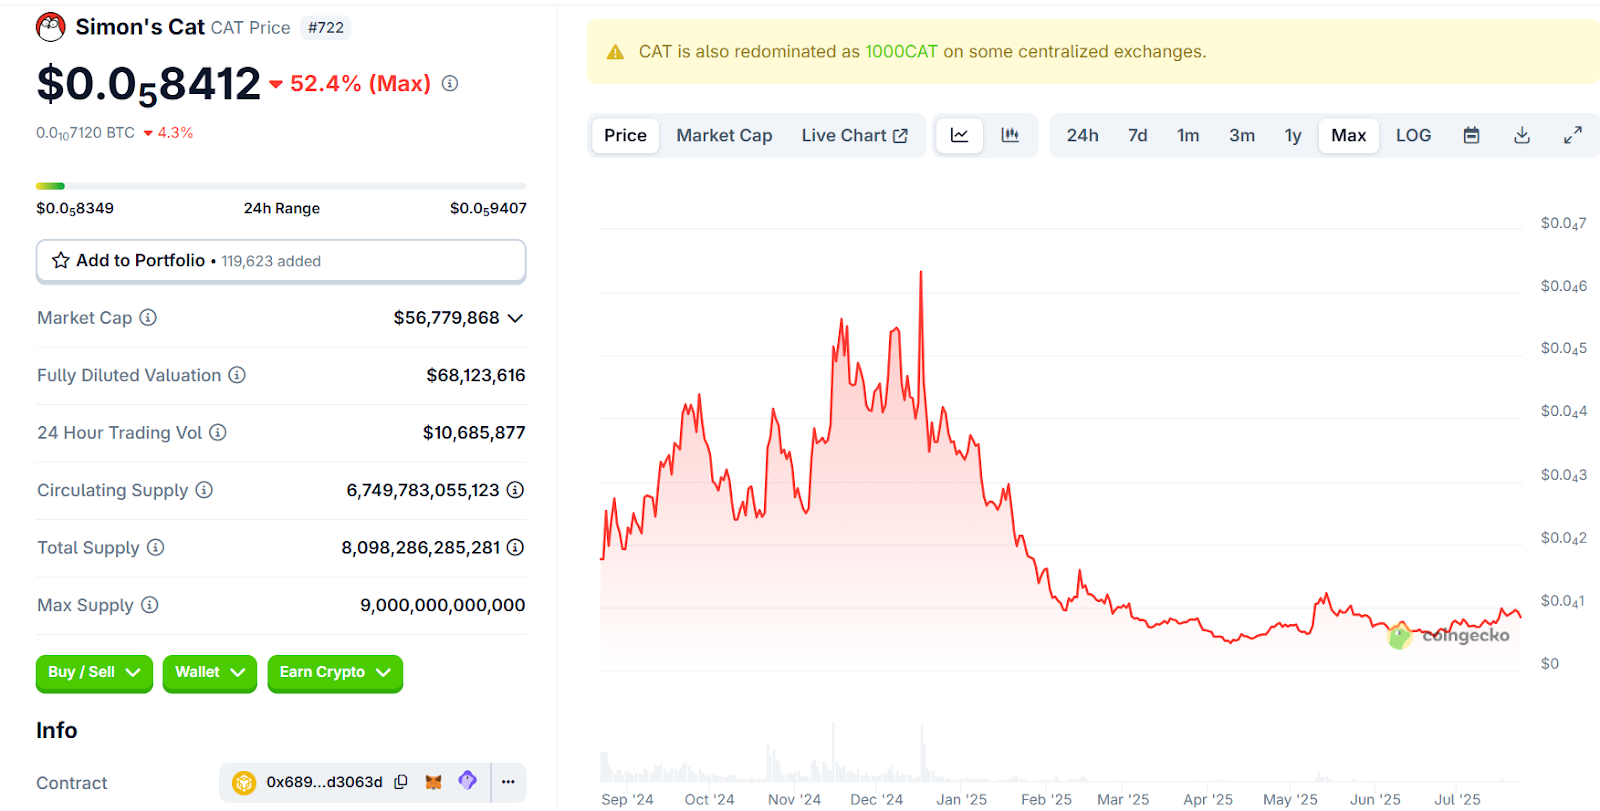Open Fully Diluted Valuation info icon

pos(237,375)
